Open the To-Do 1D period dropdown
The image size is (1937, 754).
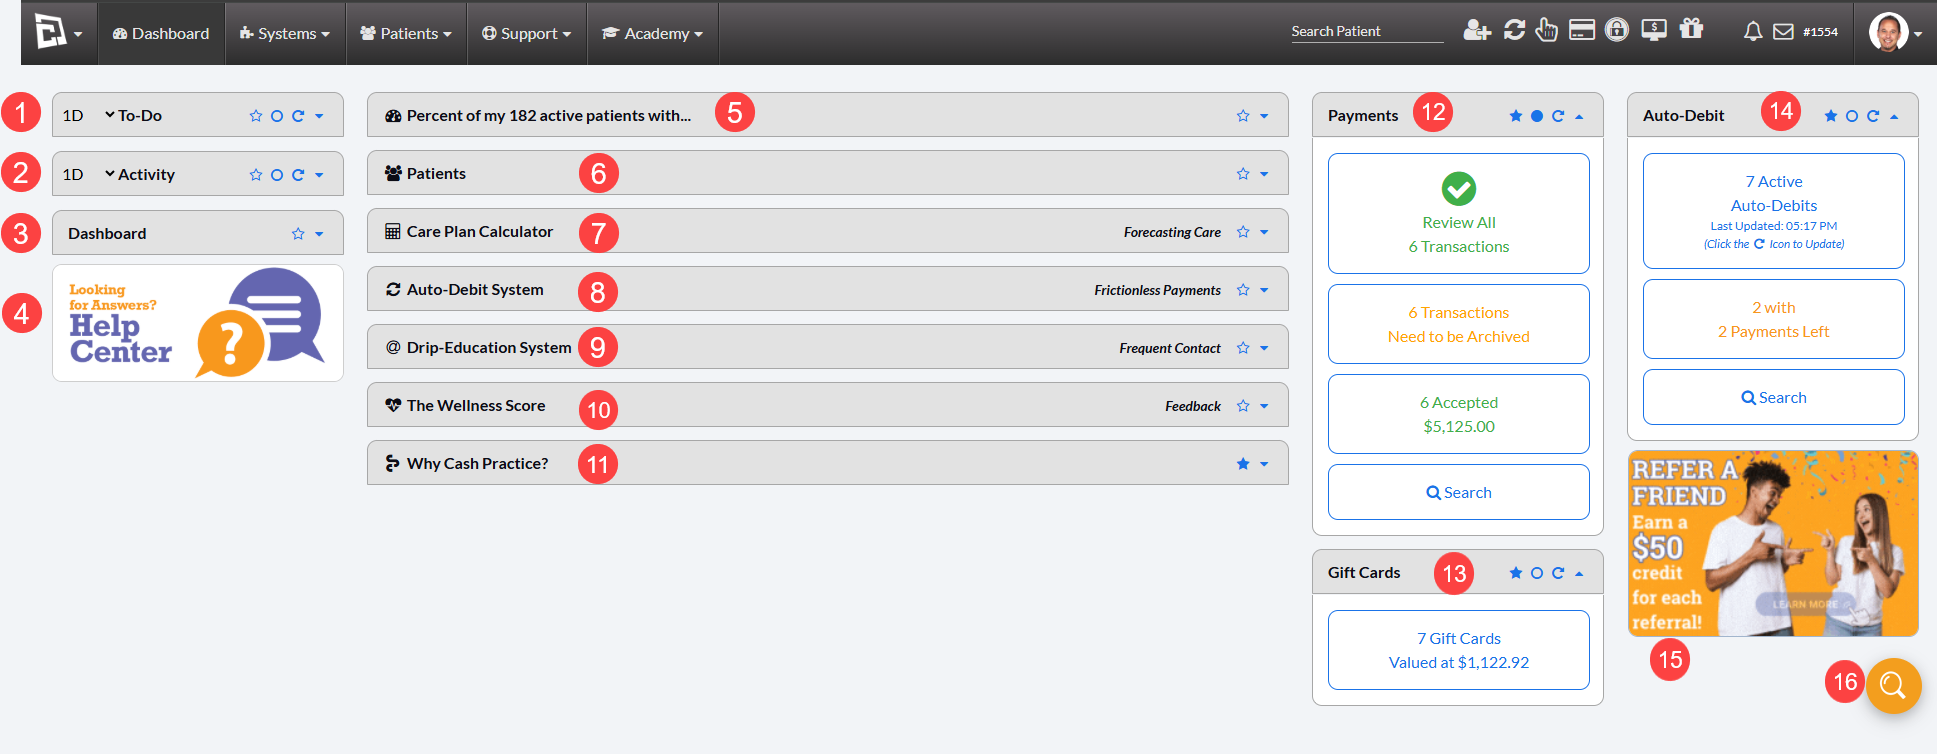(x=88, y=116)
